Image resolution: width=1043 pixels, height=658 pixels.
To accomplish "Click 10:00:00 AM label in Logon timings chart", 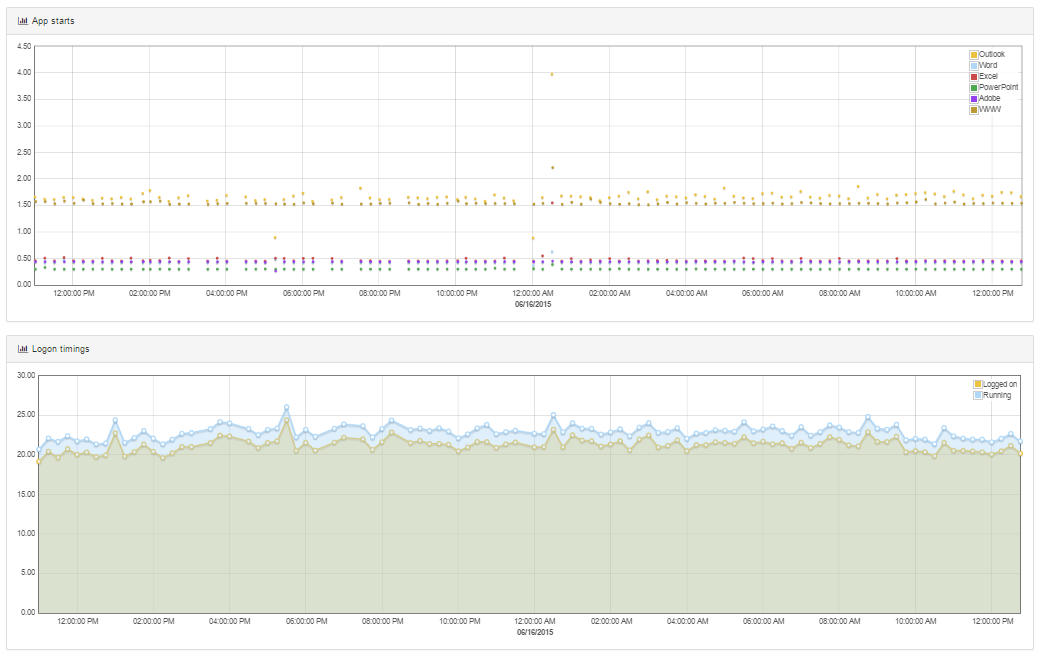I will (x=916, y=621).
